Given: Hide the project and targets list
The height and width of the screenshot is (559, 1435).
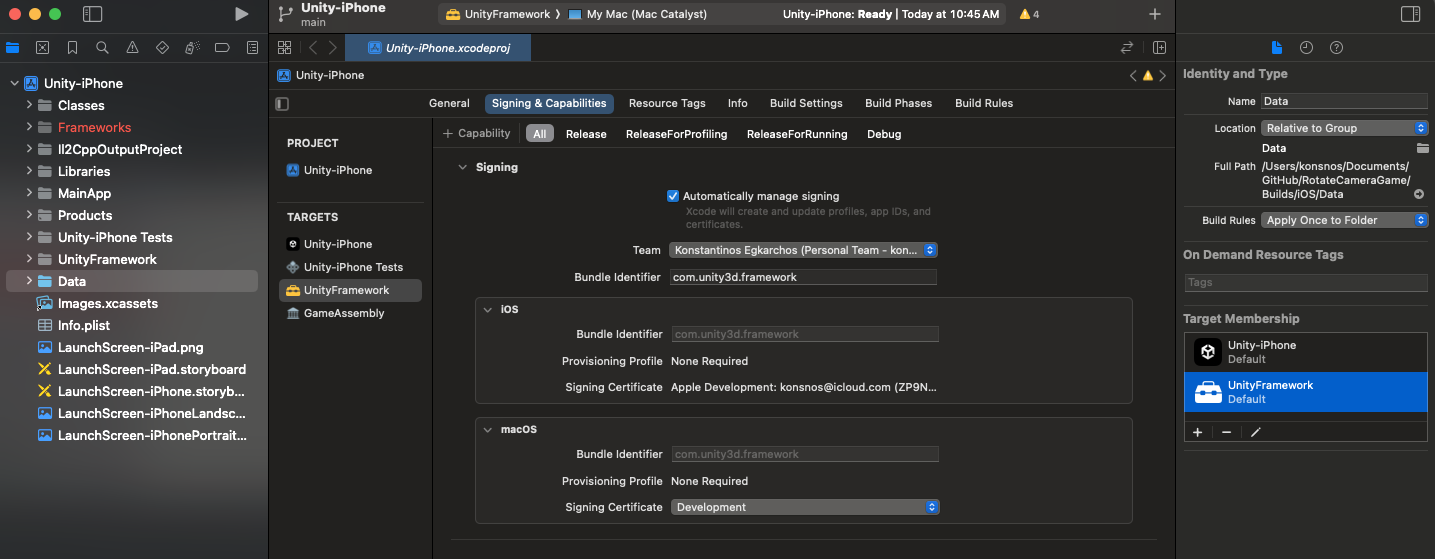Looking at the screenshot, I should click(282, 103).
